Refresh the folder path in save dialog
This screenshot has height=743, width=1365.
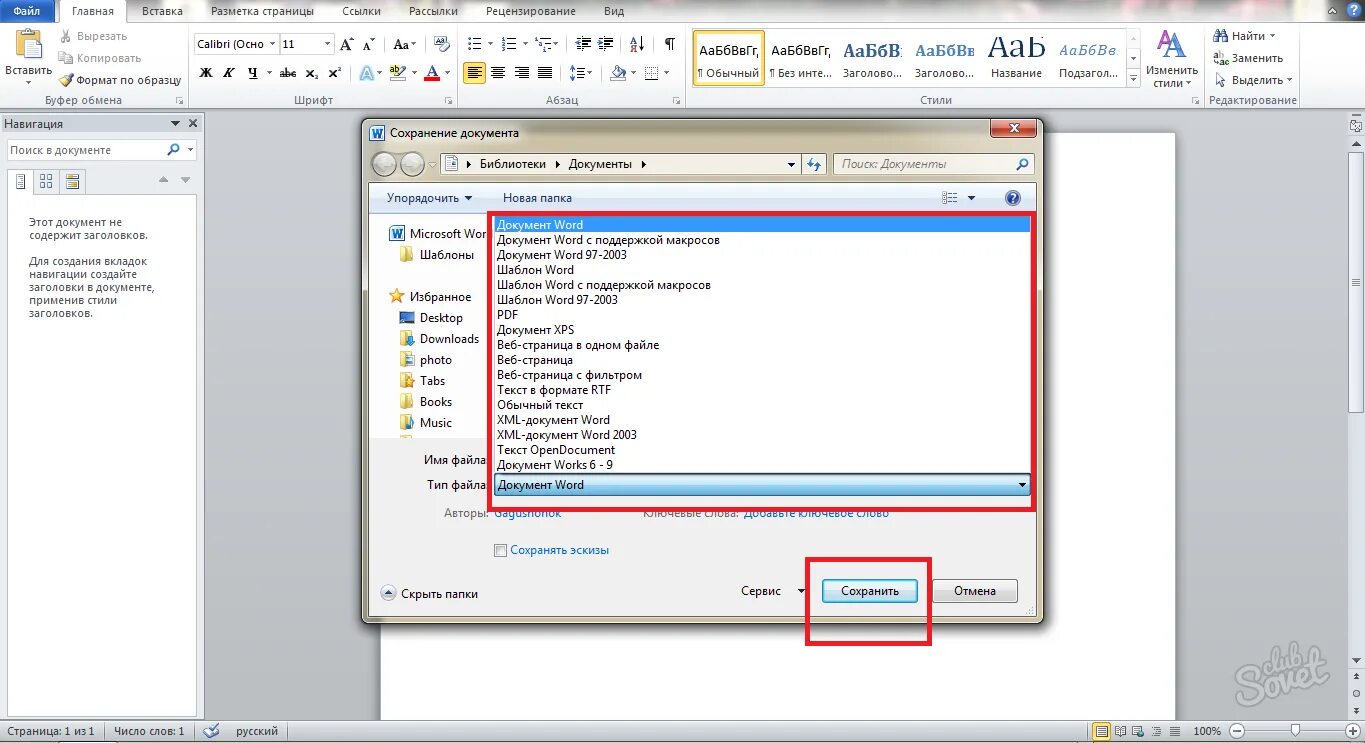[815, 164]
